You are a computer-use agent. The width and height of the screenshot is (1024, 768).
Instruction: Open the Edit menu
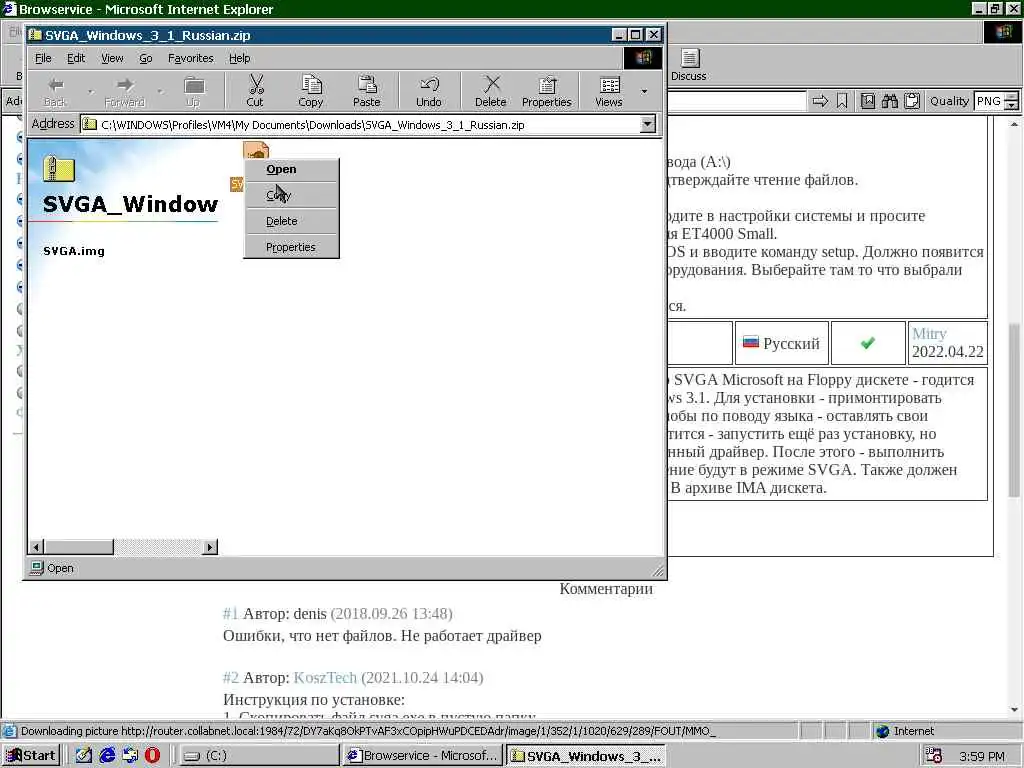76,58
